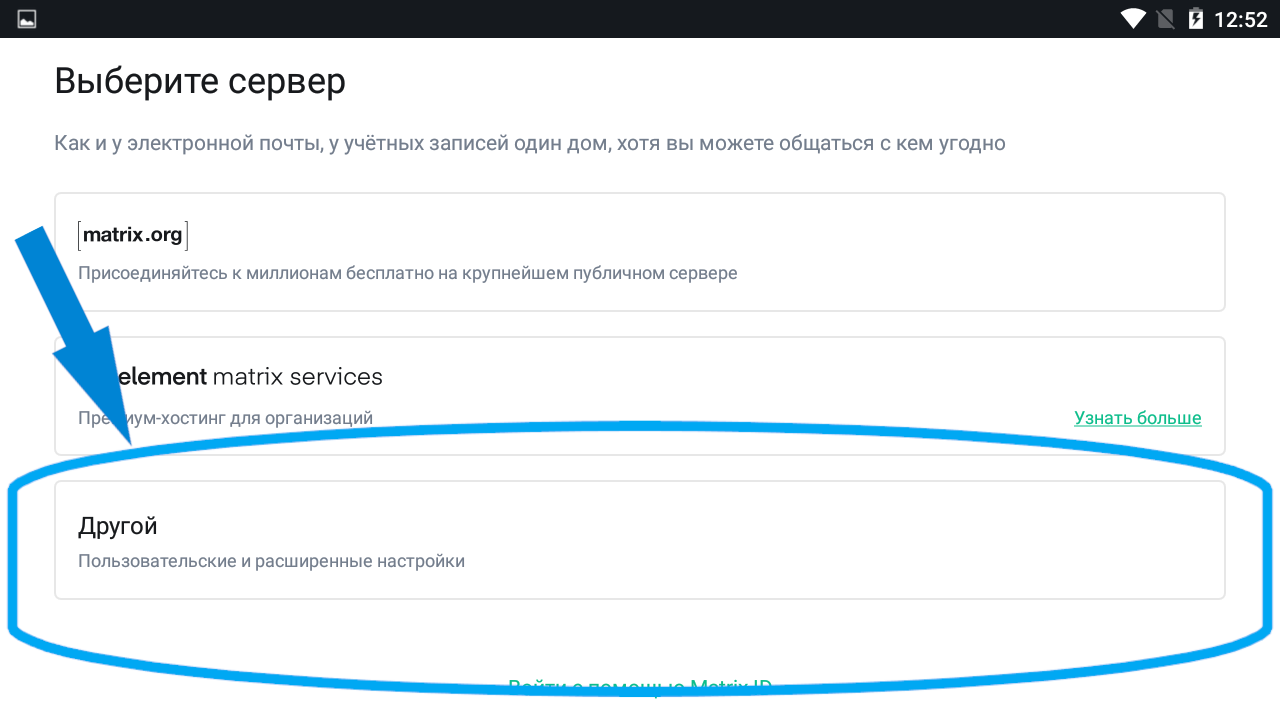
Task: Tap the 12:52 status bar clock
Action: click(1240, 19)
